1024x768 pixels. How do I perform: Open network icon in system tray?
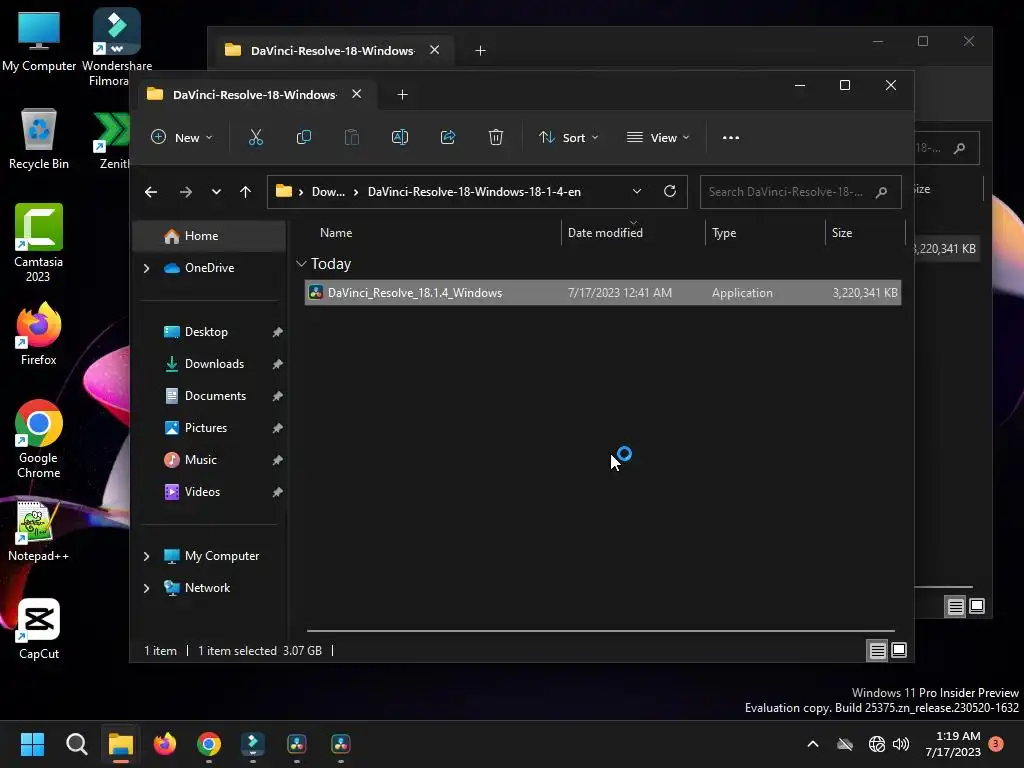pos(876,744)
